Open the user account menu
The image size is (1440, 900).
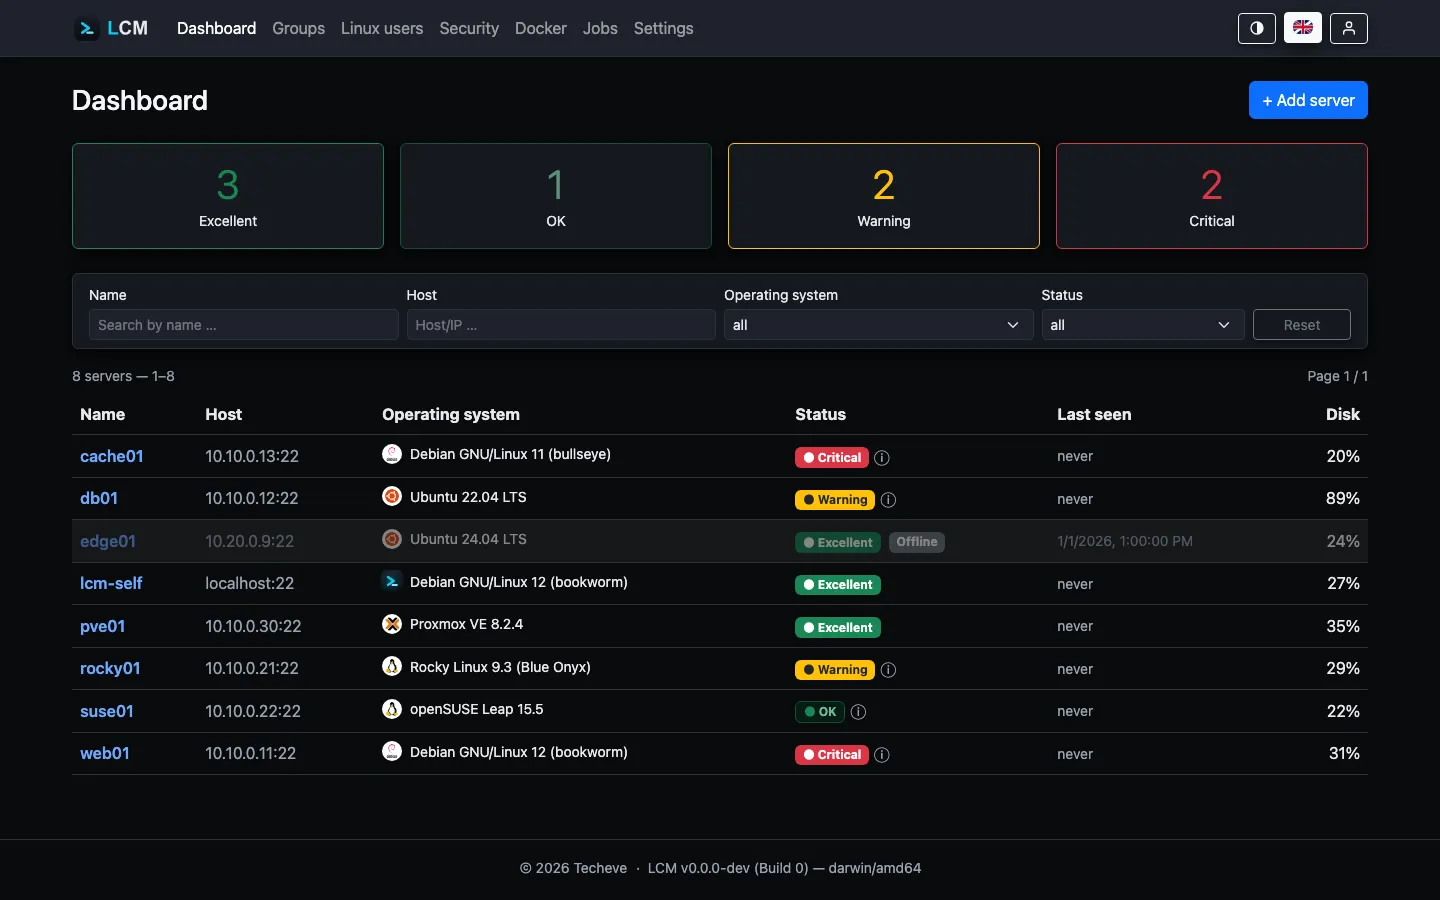pos(1349,28)
